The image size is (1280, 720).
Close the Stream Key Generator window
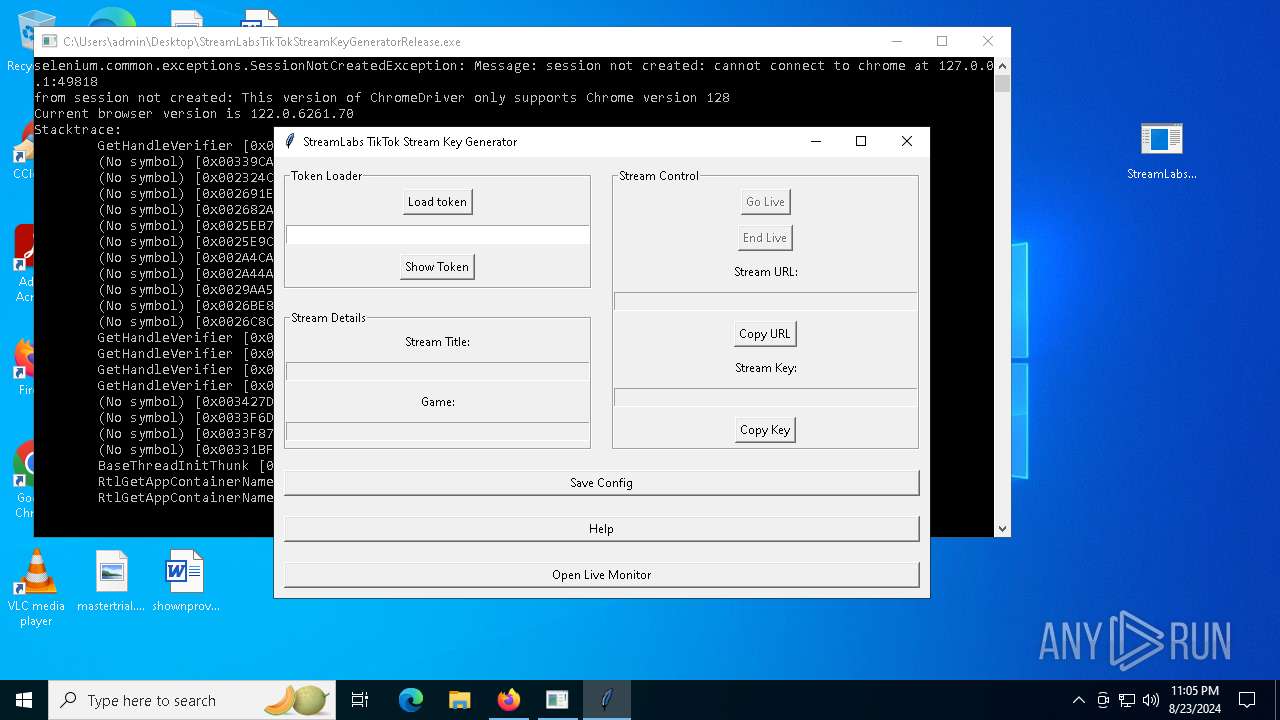pos(907,141)
